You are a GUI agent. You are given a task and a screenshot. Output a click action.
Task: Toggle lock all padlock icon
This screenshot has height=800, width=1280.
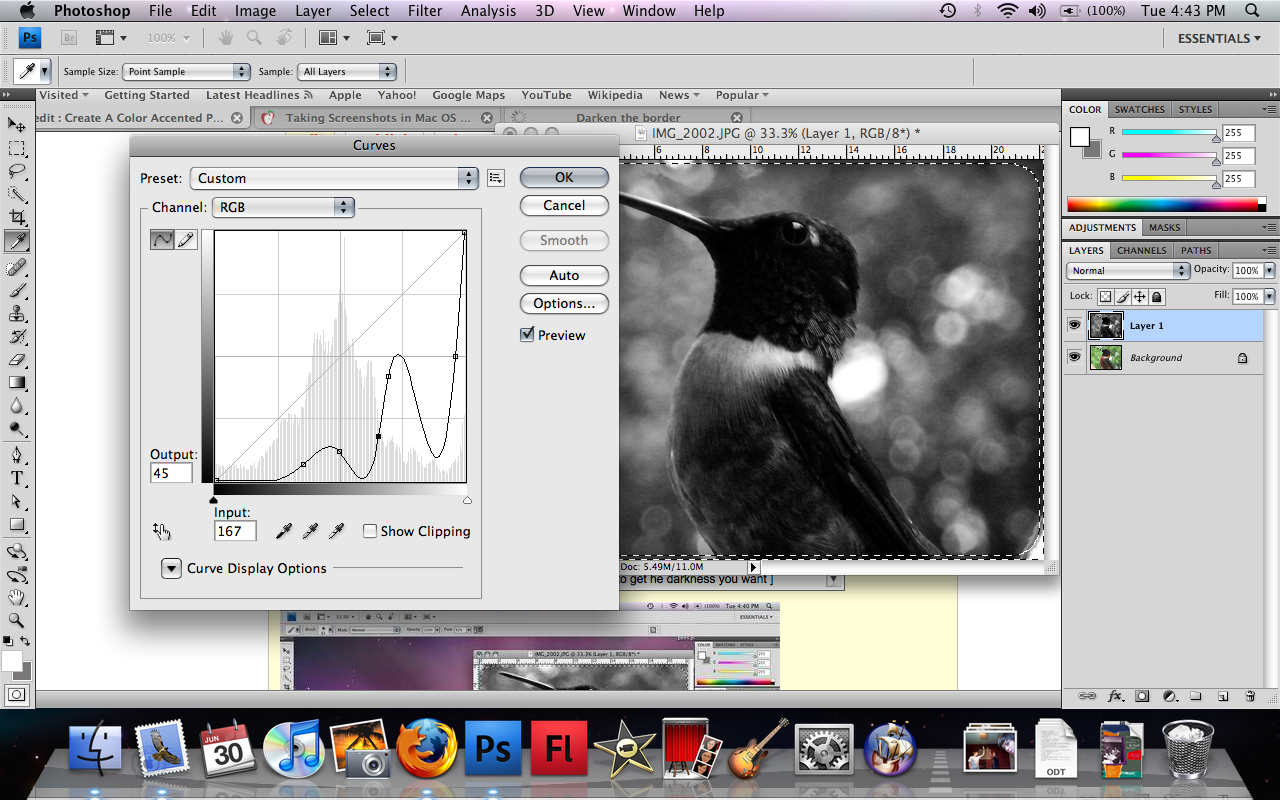click(x=1156, y=297)
